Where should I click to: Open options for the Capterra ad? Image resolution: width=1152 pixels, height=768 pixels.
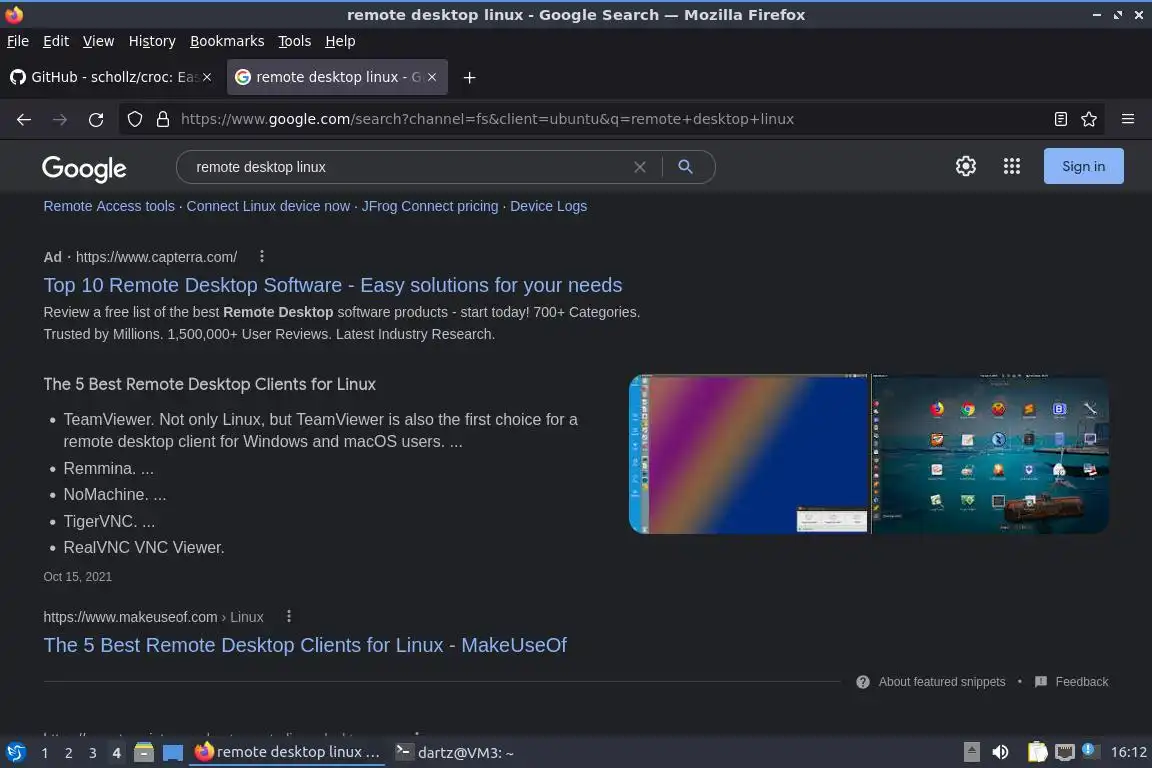click(262, 256)
